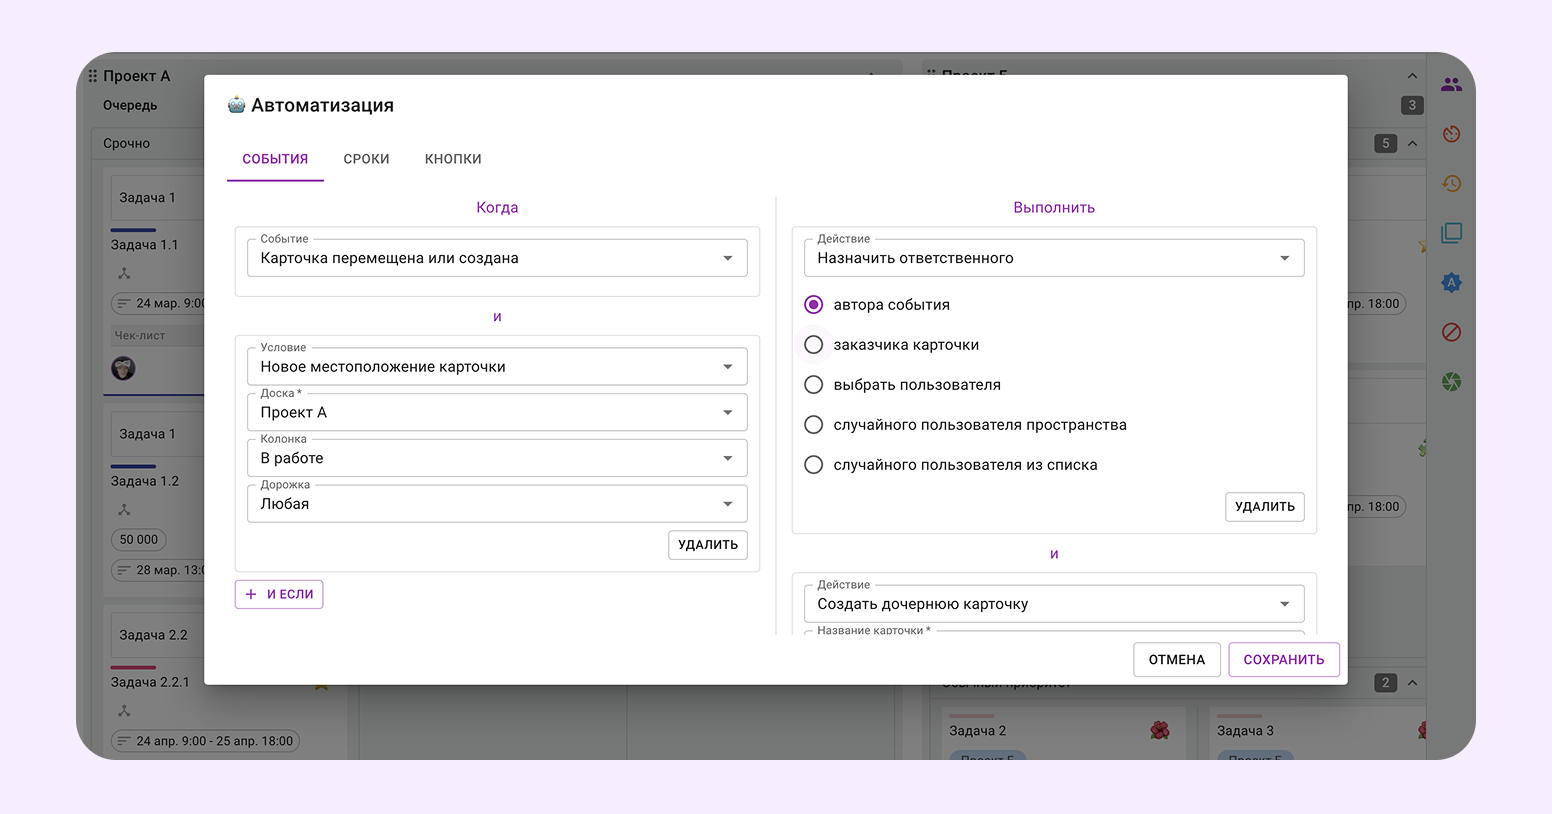This screenshot has height=814, width=1552.
Task: Select 'случайного пользователя пространства' radio button
Action: click(x=814, y=425)
